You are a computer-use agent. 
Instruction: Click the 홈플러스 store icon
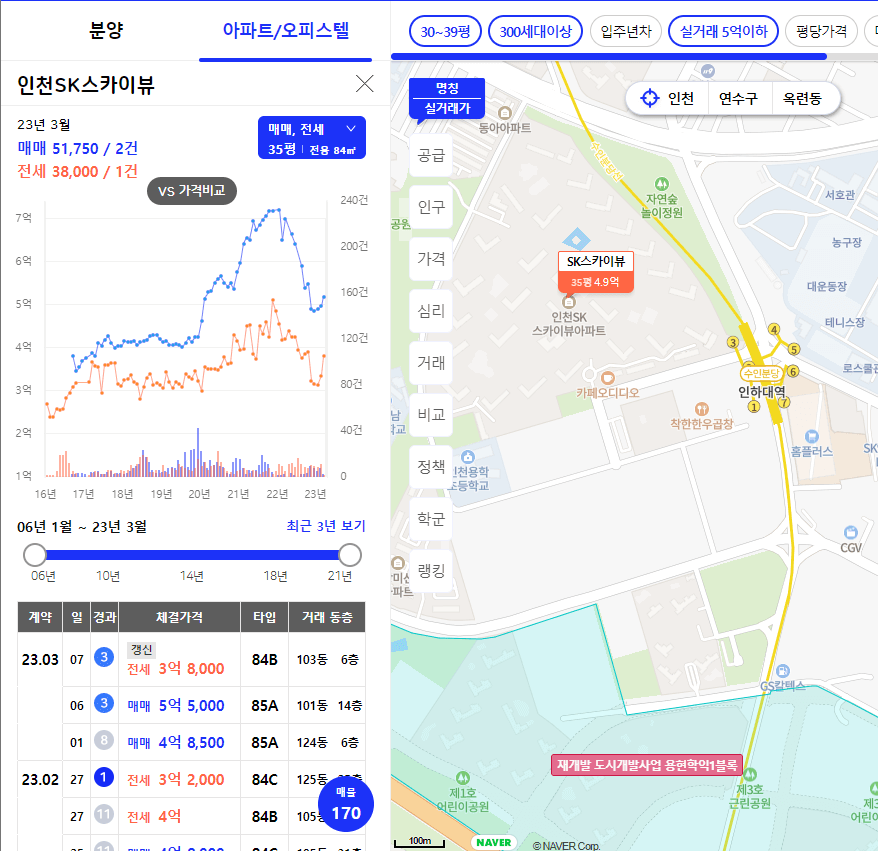click(x=811, y=436)
